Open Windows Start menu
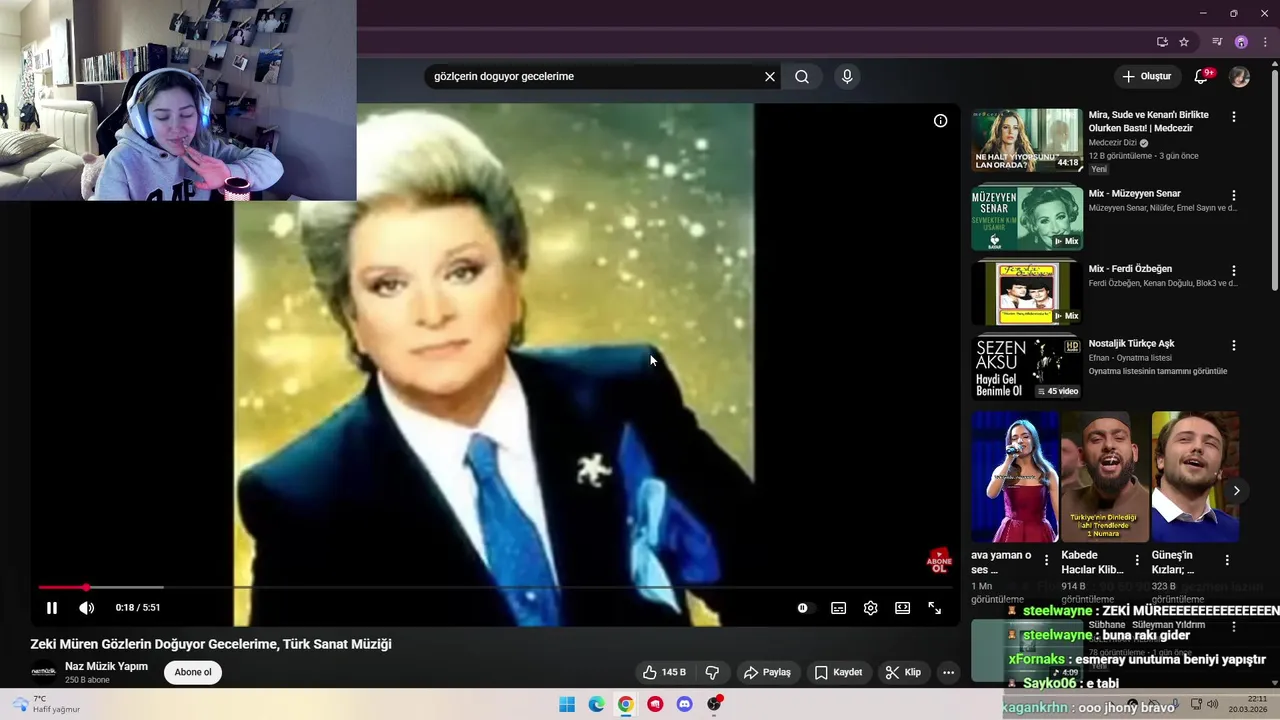Screen dimensions: 1280x720 (567, 704)
